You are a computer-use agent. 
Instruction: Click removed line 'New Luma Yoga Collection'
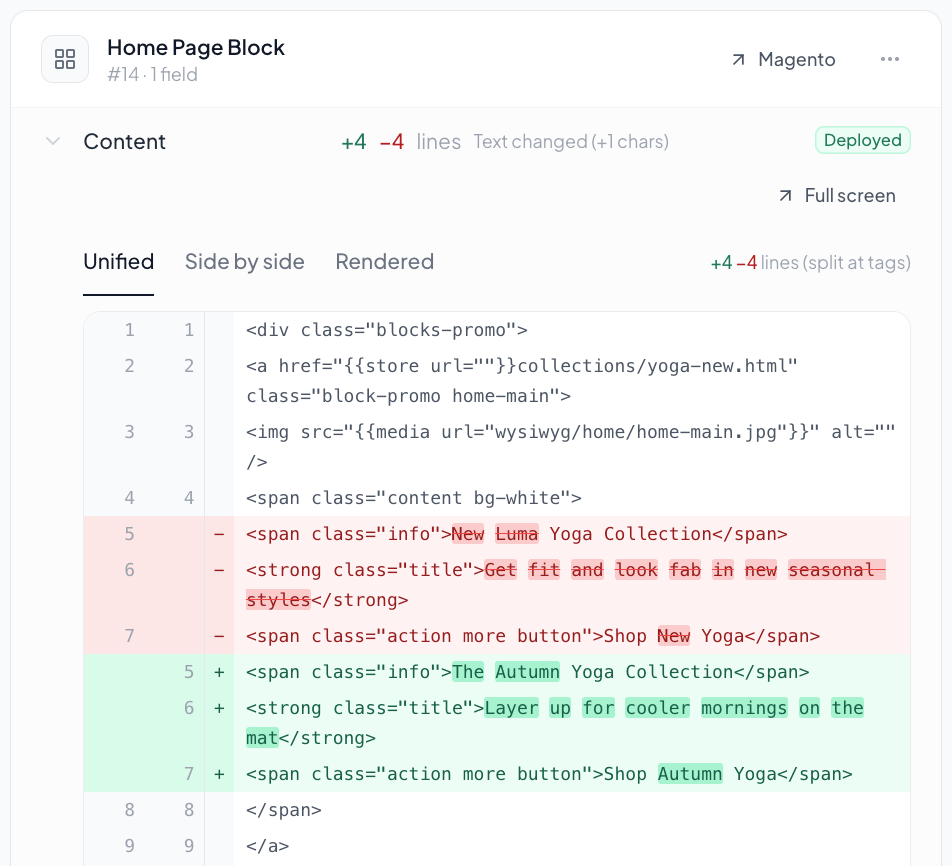pyautogui.click(x=497, y=534)
